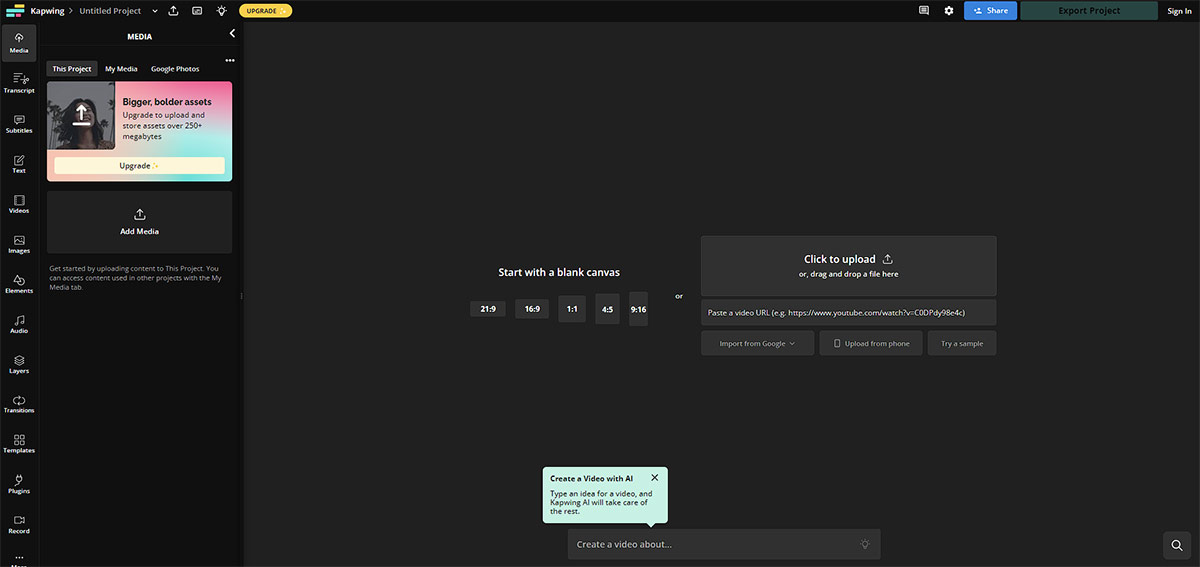Open the comments icon
The image size is (1200, 567).
924,10
